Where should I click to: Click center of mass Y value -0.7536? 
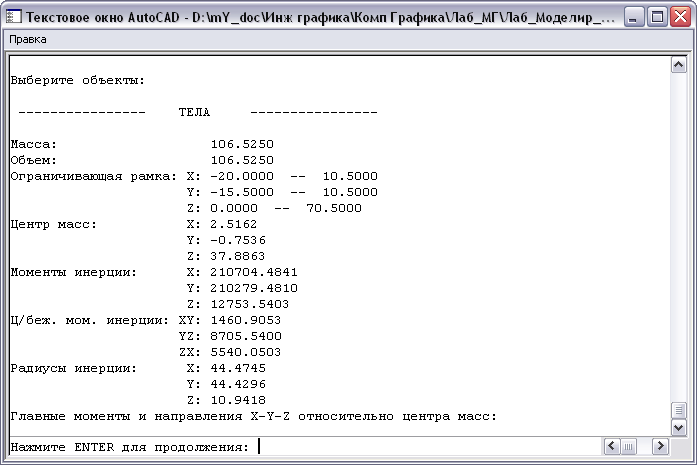tap(238, 241)
